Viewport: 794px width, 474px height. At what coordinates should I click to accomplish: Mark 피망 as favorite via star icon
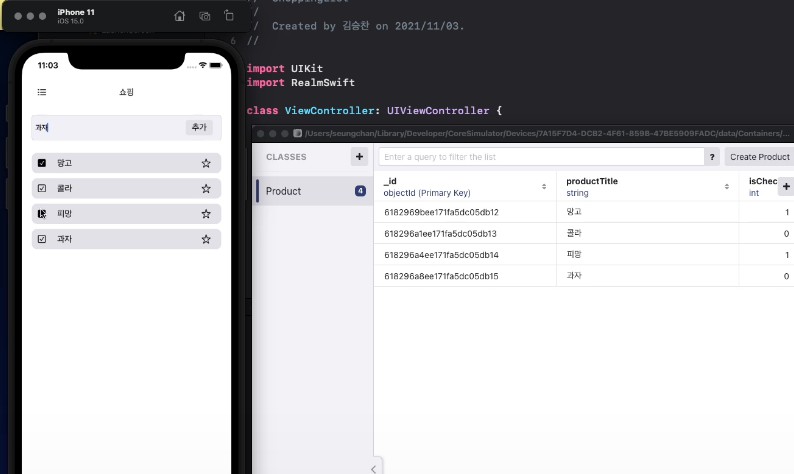coord(206,214)
